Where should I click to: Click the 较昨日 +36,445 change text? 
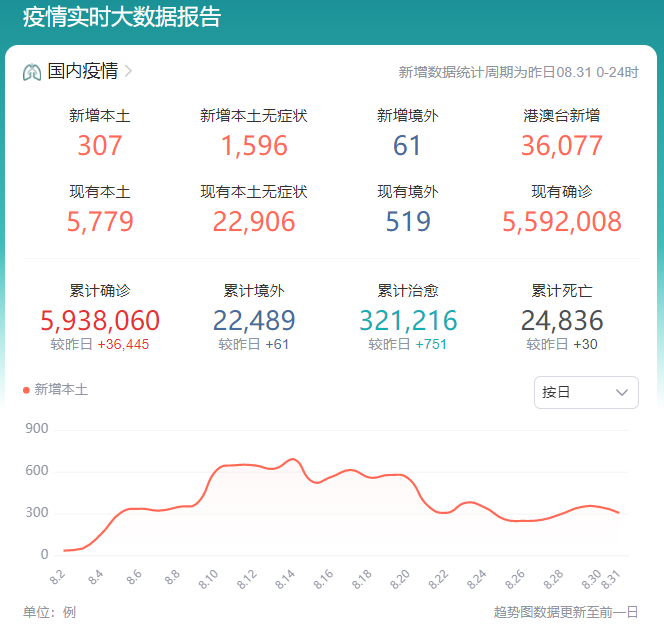coord(100,344)
